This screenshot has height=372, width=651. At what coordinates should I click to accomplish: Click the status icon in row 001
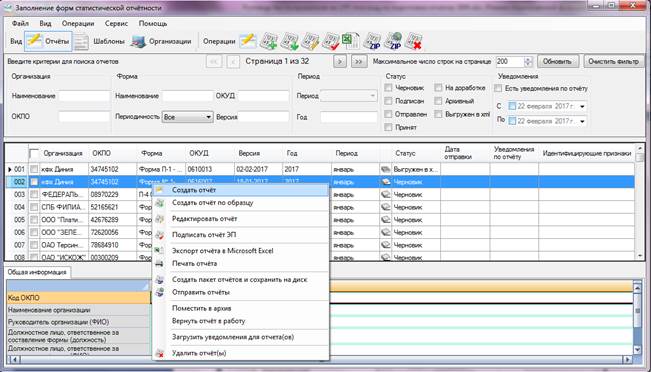click(386, 169)
